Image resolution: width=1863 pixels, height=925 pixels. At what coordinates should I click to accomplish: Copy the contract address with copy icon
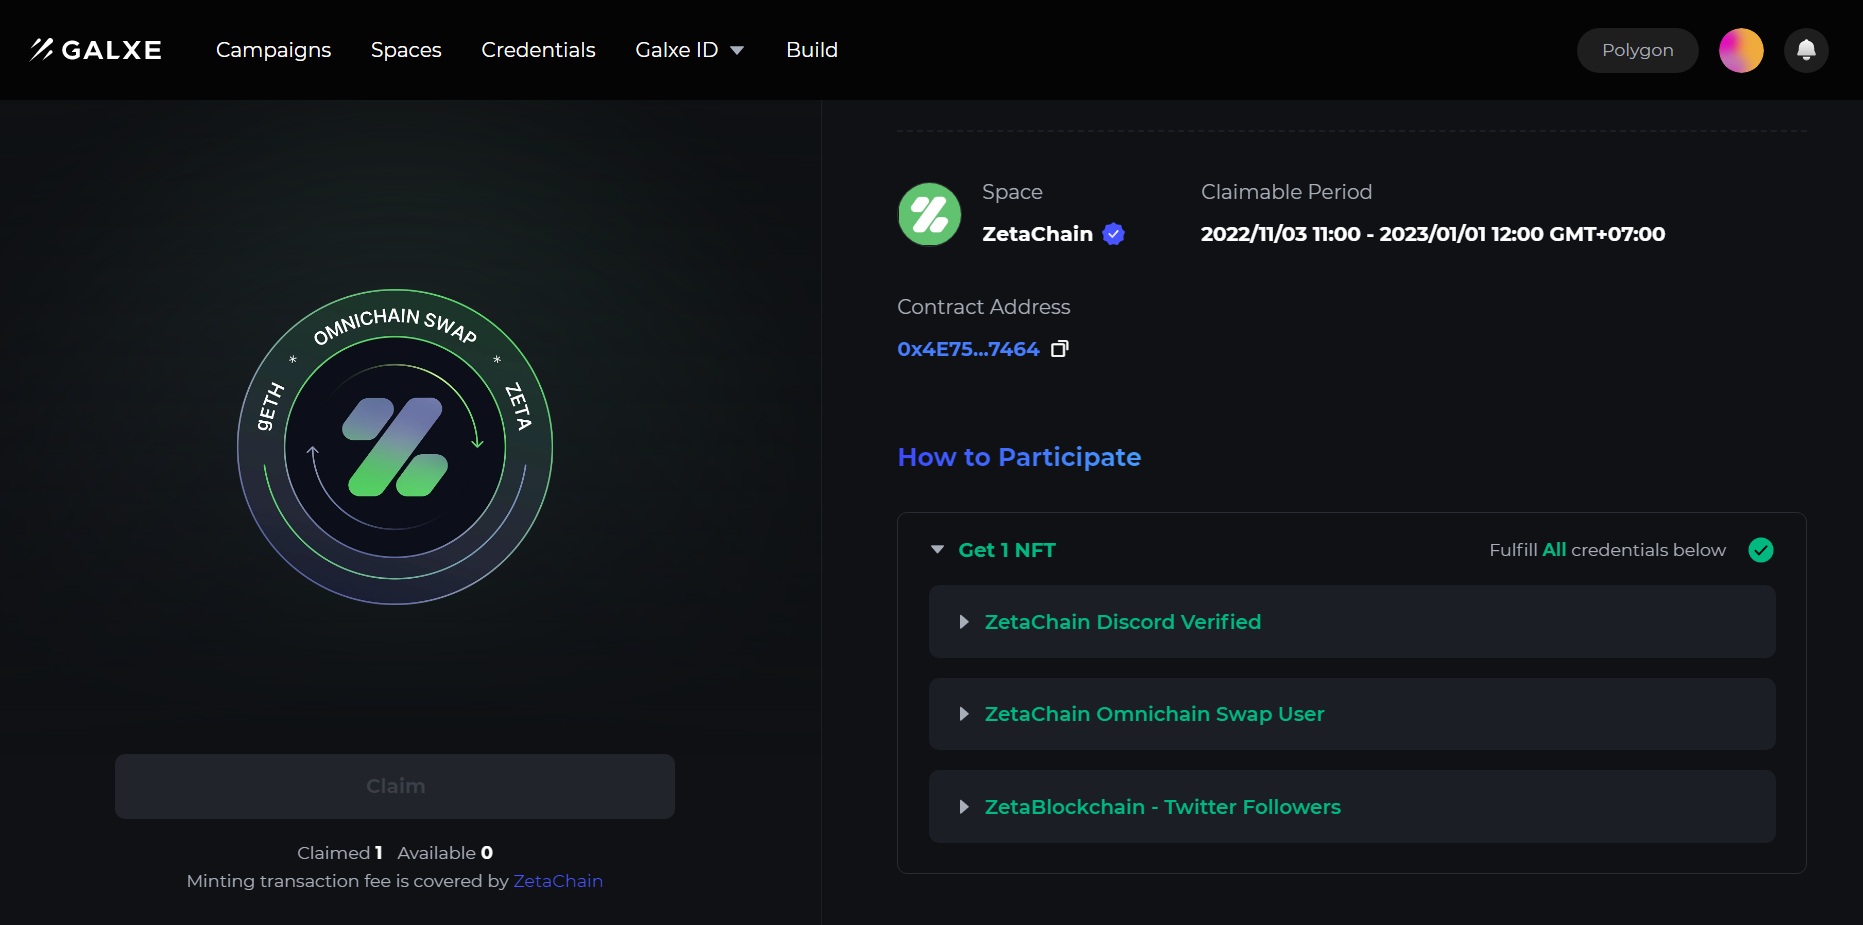click(1060, 349)
